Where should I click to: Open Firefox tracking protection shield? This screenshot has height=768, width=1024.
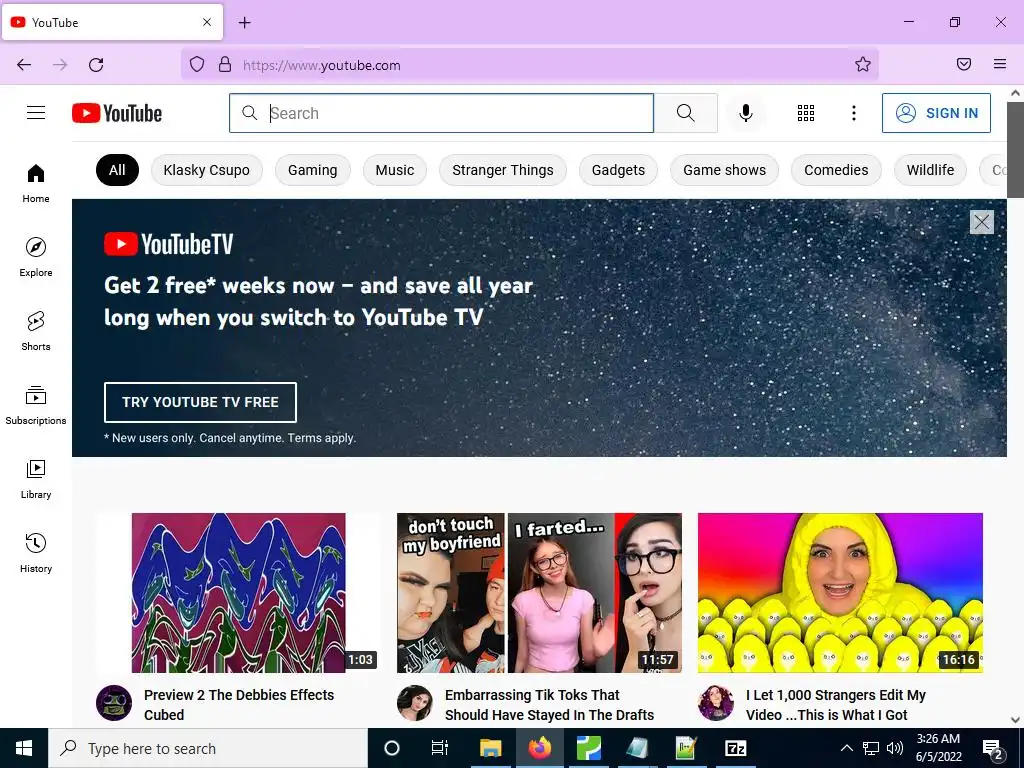[x=197, y=64]
